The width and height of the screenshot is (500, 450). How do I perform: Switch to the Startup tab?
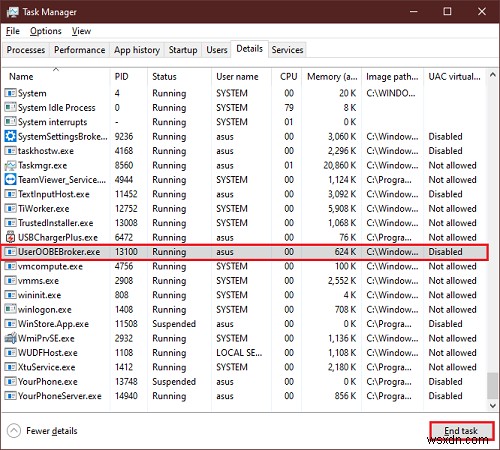click(183, 50)
